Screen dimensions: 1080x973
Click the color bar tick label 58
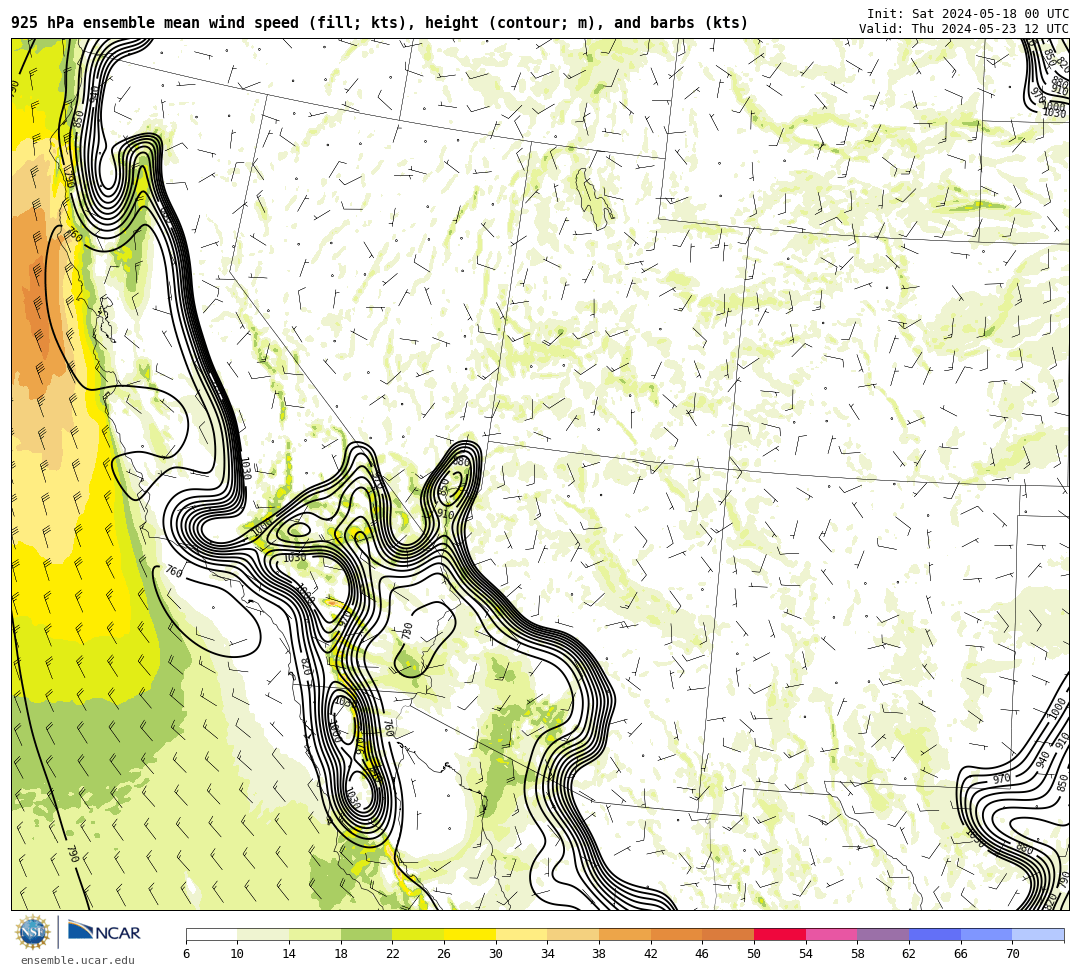[x=857, y=954]
